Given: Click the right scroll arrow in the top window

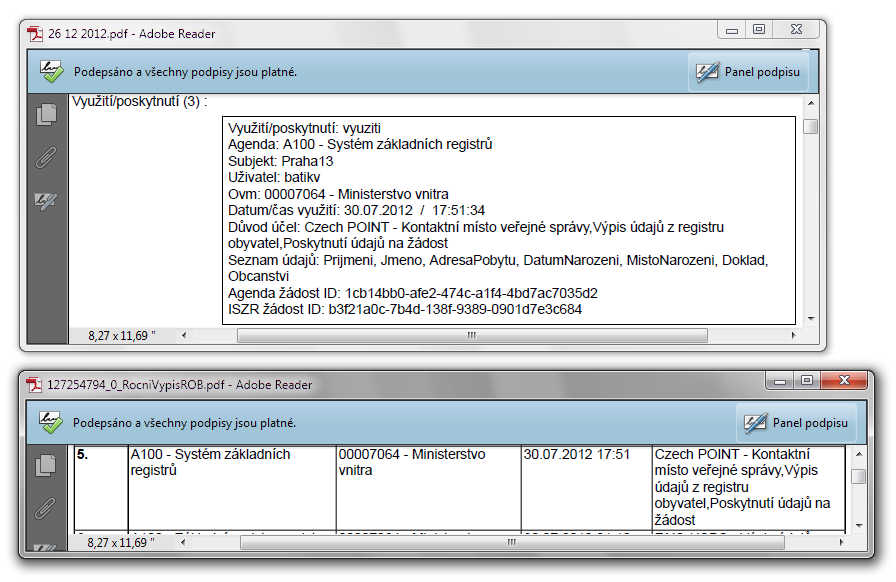Looking at the screenshot, I should pos(793,336).
